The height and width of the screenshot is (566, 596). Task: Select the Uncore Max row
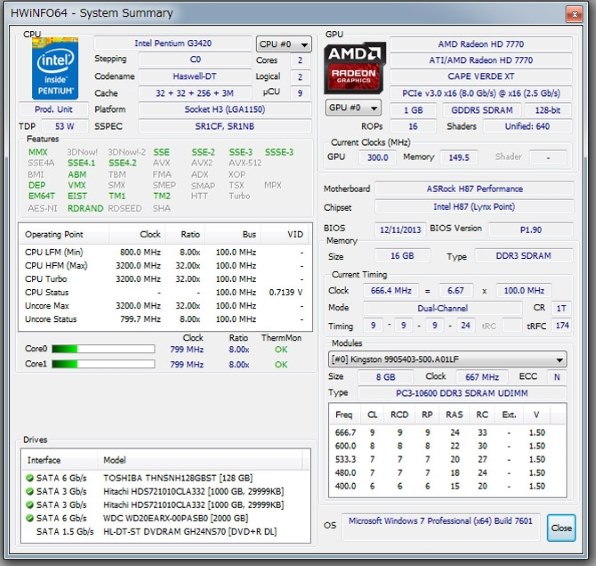[165, 306]
